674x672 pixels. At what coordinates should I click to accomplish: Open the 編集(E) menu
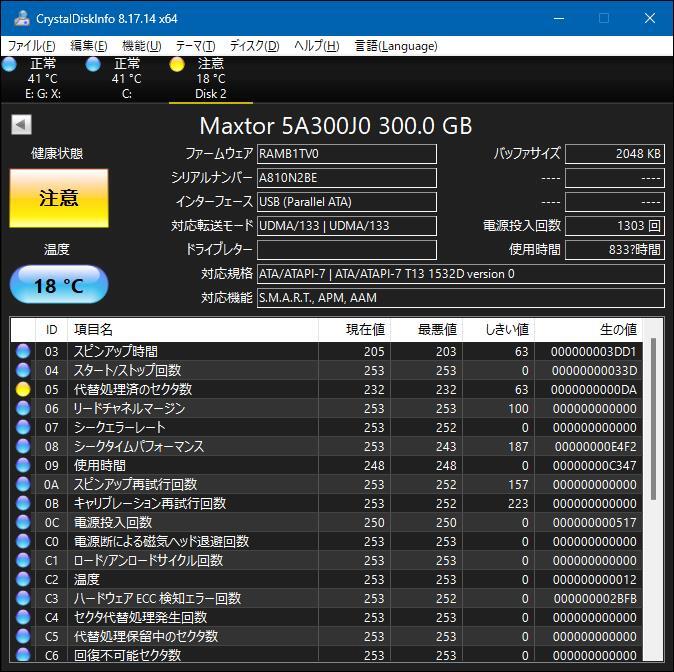[x=89, y=46]
